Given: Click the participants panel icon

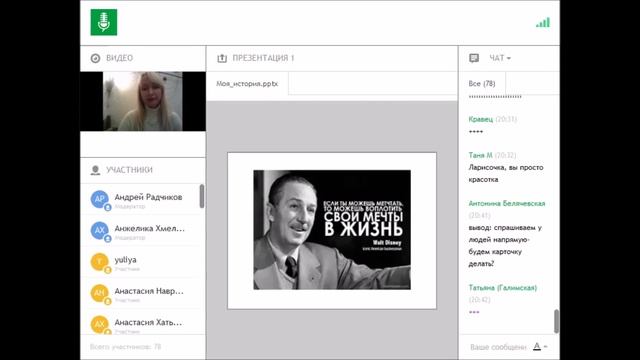Looking at the screenshot, I should [x=95, y=170].
